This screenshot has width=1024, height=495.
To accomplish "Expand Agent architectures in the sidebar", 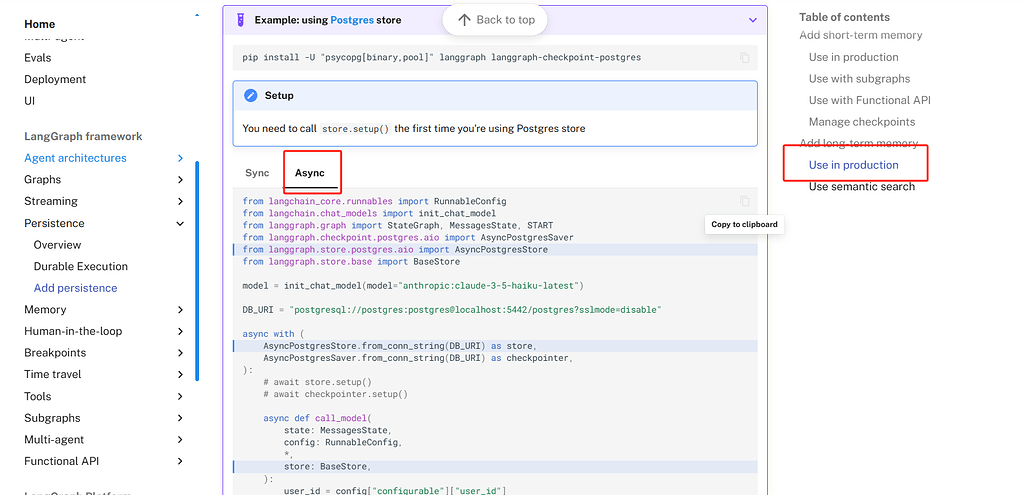I will [x=180, y=158].
